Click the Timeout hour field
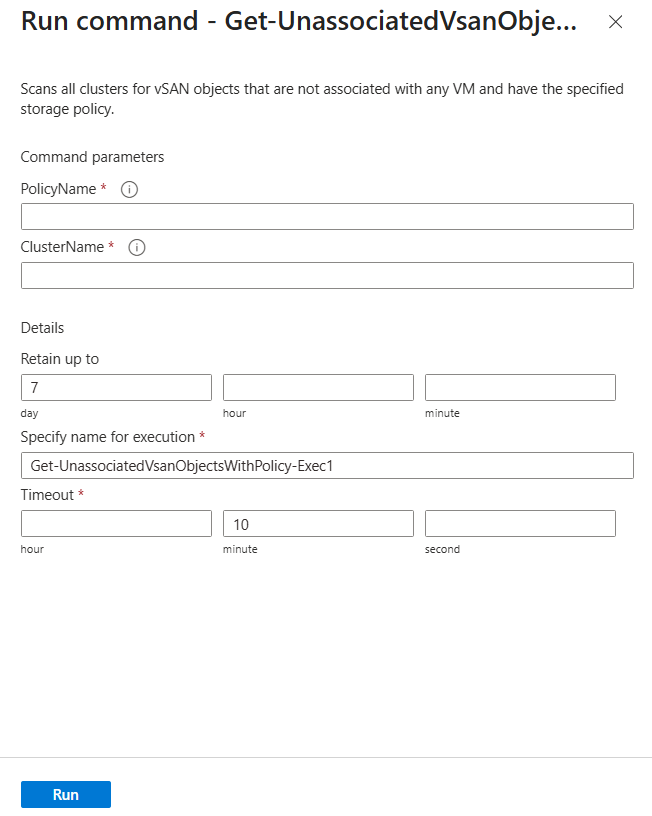 116,524
